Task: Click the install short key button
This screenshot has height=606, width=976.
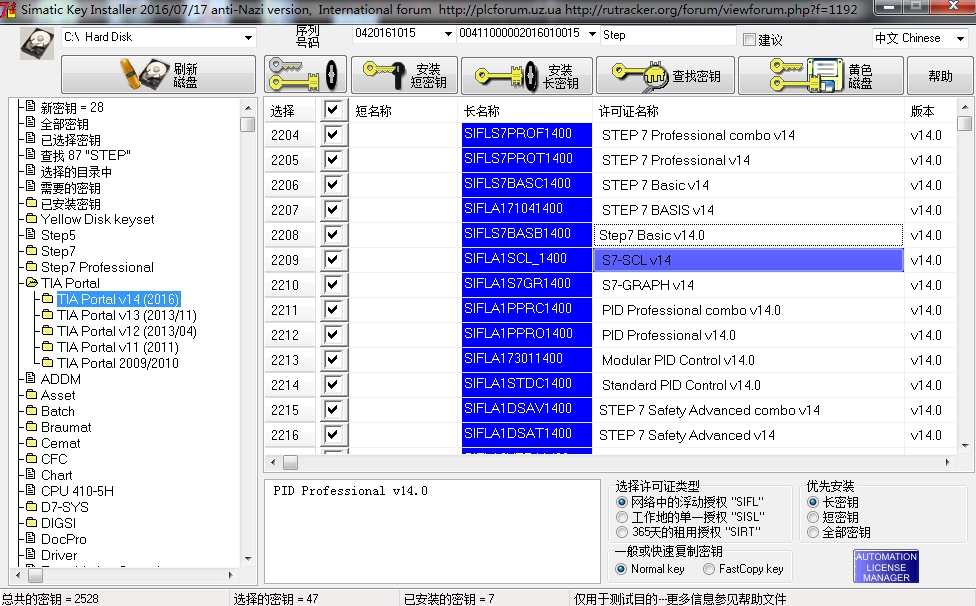Action: click(404, 75)
